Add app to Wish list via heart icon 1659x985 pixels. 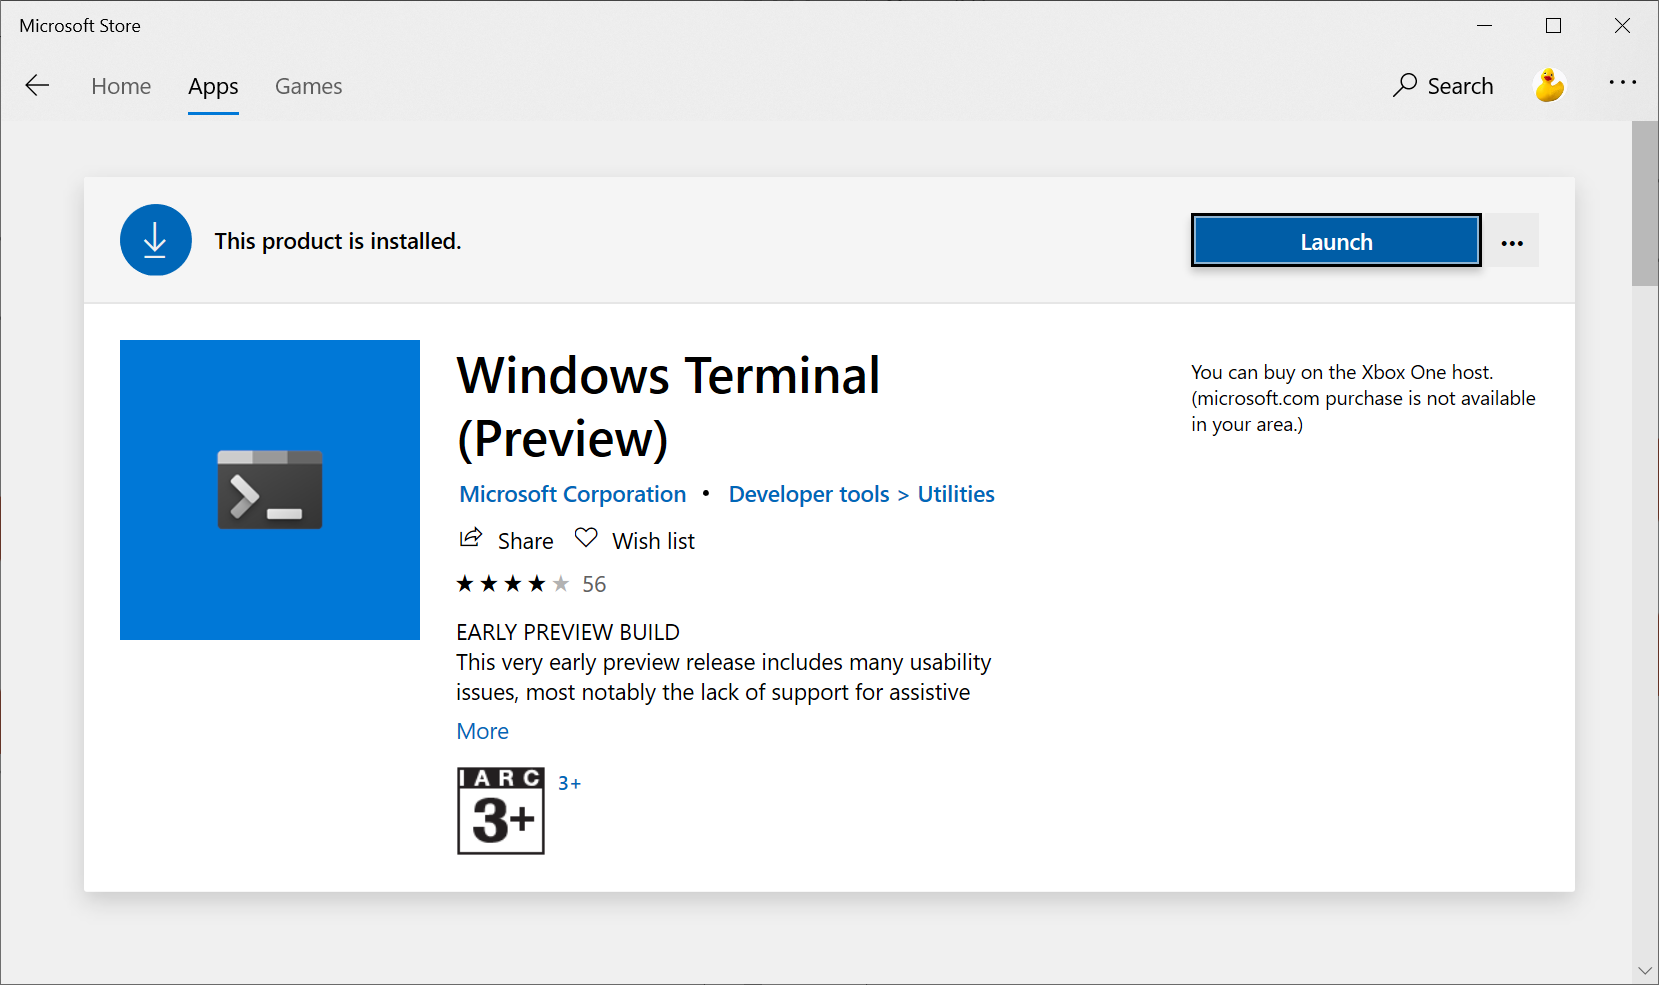[x=585, y=538]
